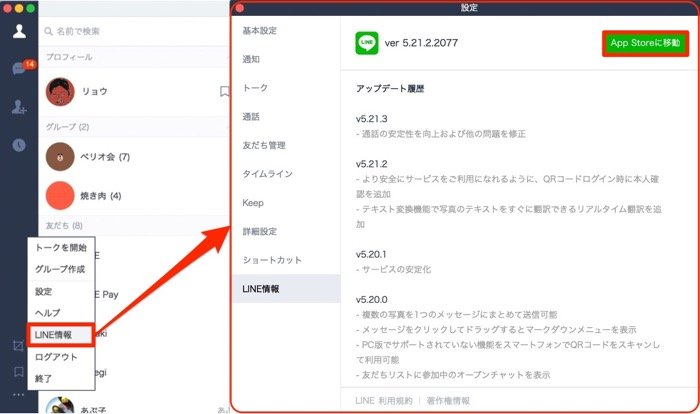Close the 設定 window
Viewport: 700px width, 414px height.
tap(240, 8)
